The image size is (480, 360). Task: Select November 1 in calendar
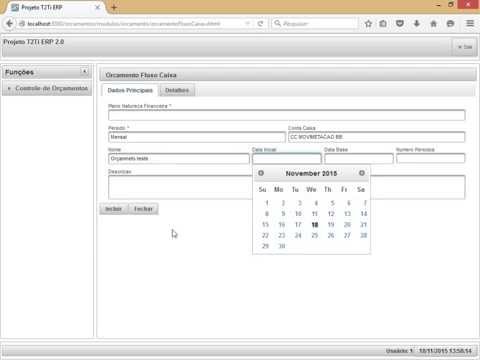coord(266,203)
